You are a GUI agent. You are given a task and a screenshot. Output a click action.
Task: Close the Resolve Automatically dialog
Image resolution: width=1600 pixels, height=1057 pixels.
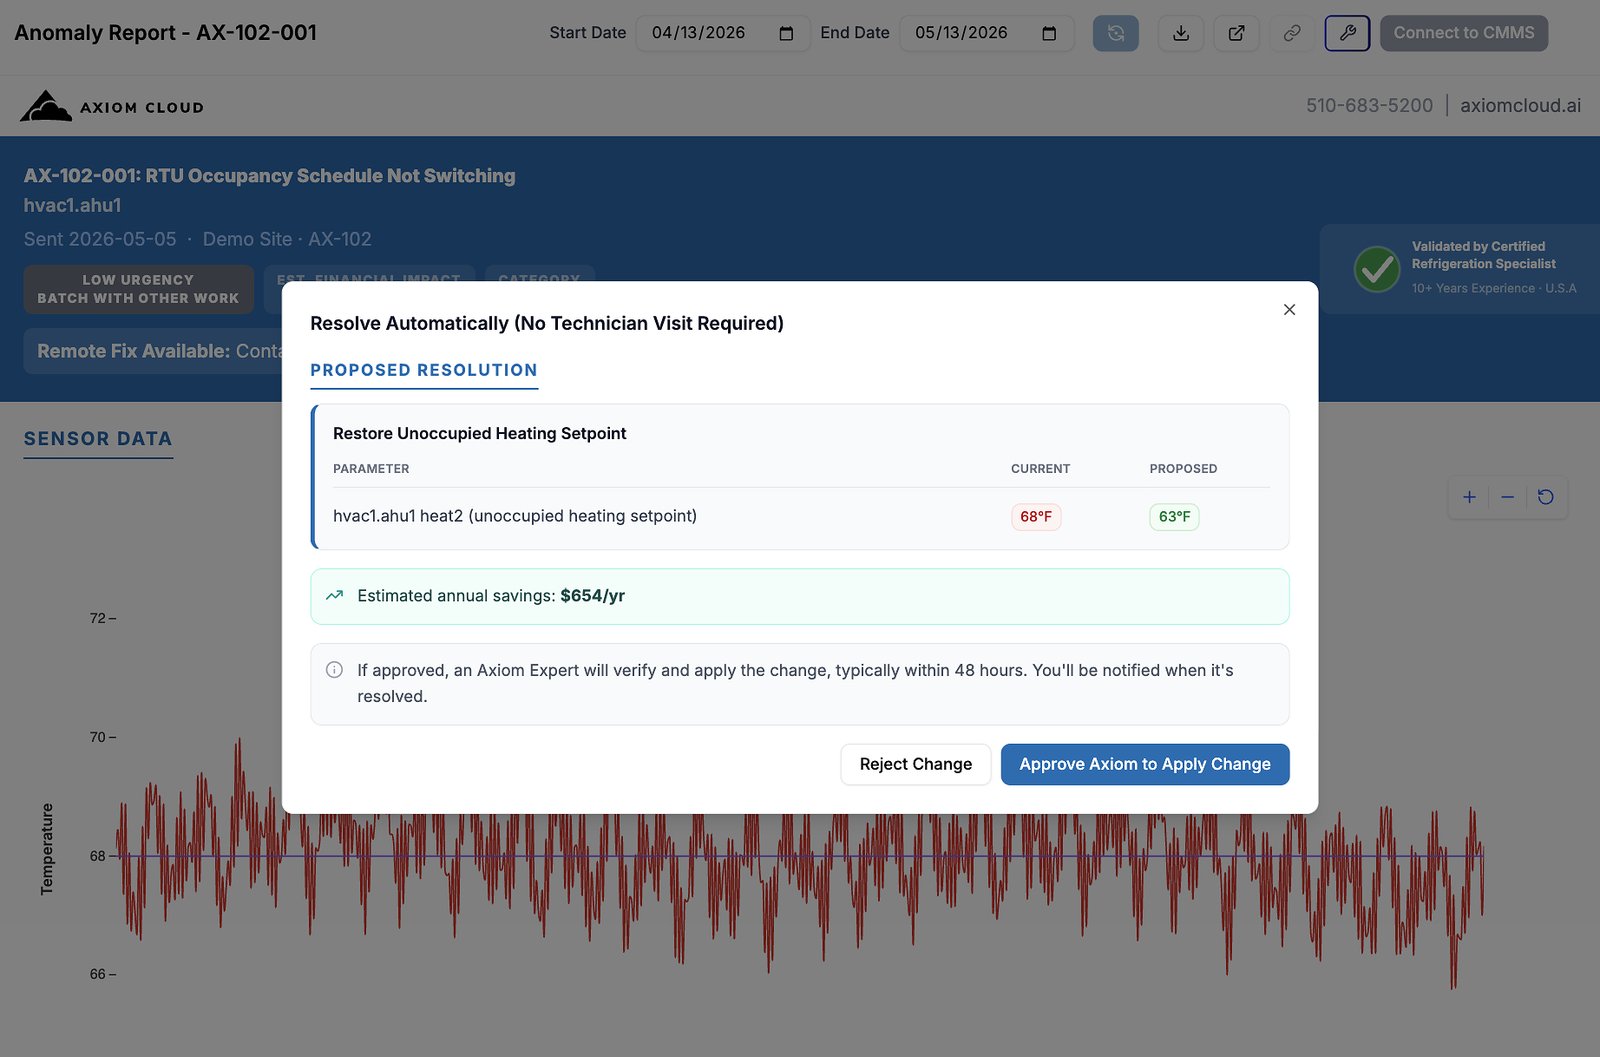click(1289, 310)
